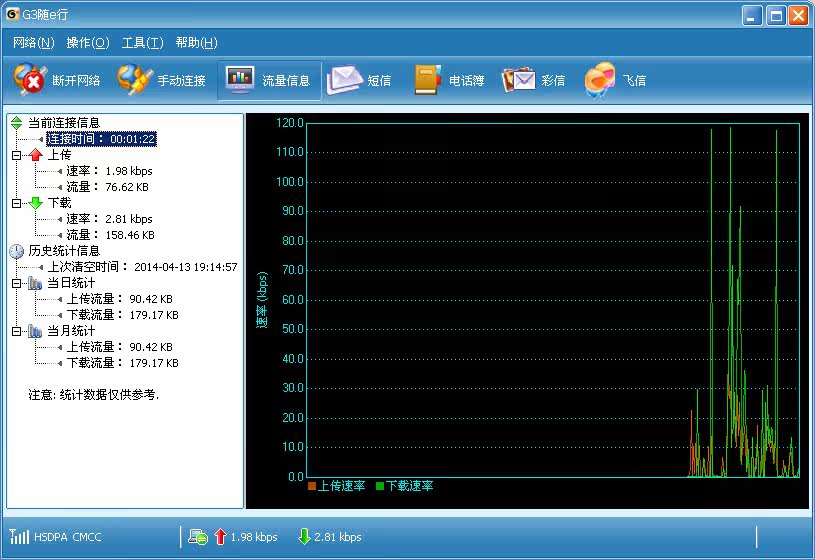Open the SMS (短信) envelope icon

pos(344,80)
